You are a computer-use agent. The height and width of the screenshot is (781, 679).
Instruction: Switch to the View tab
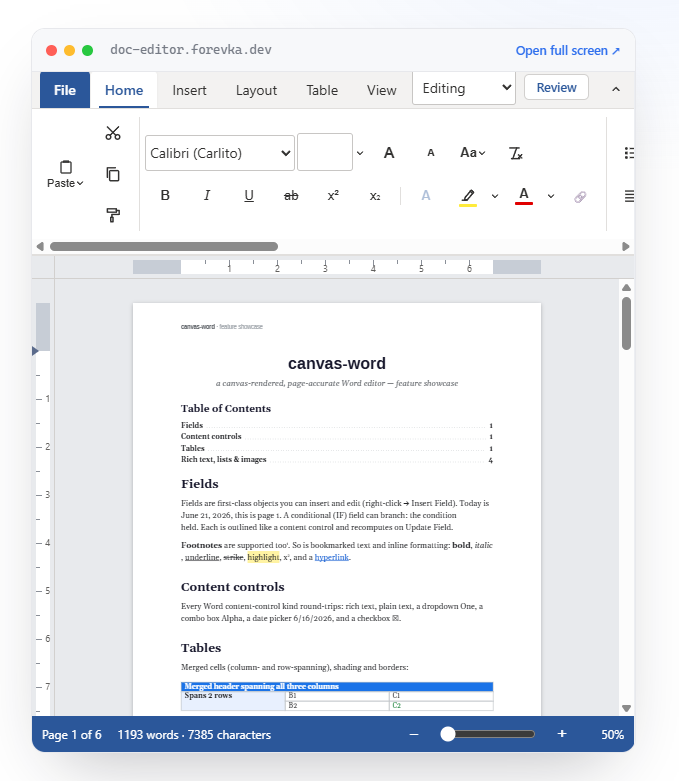382,90
